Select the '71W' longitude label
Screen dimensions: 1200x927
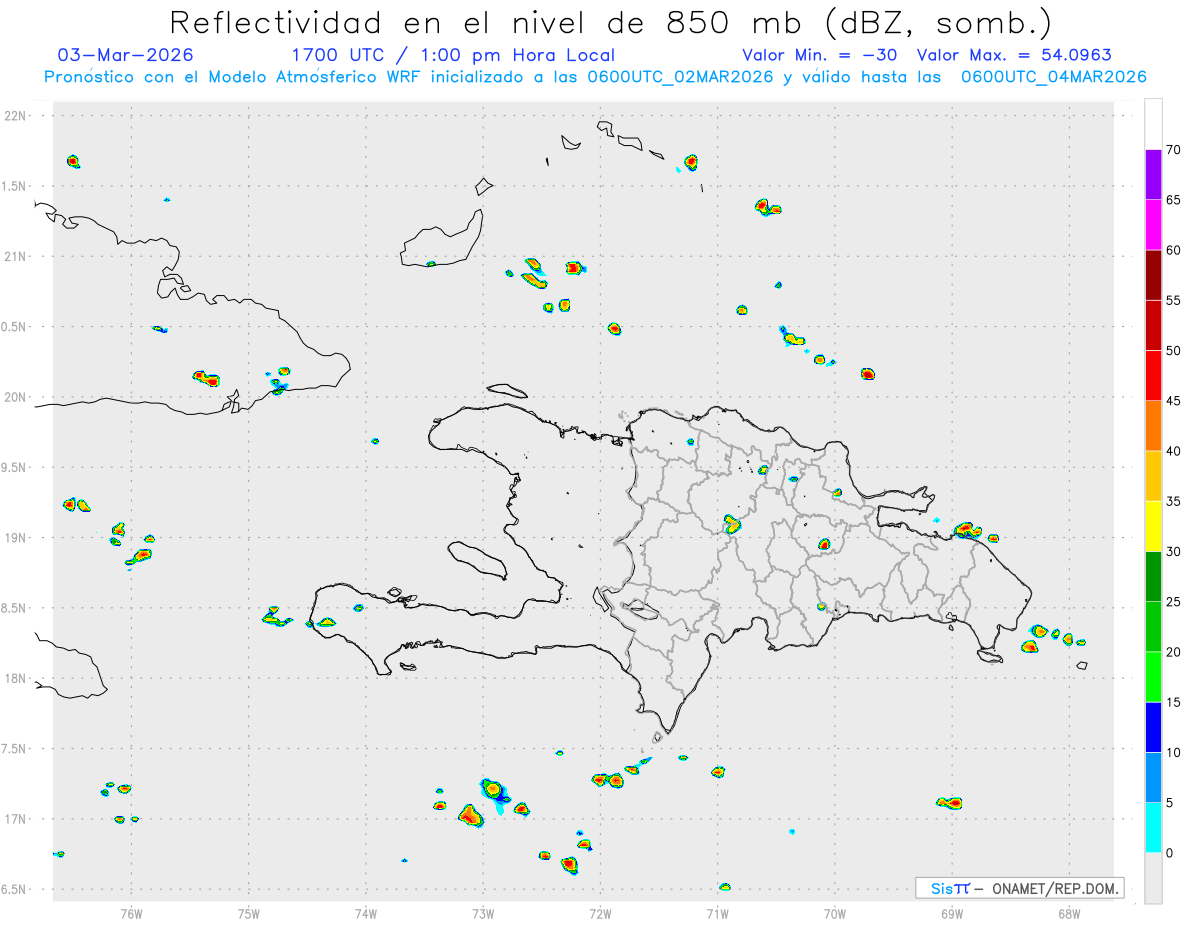[717, 913]
